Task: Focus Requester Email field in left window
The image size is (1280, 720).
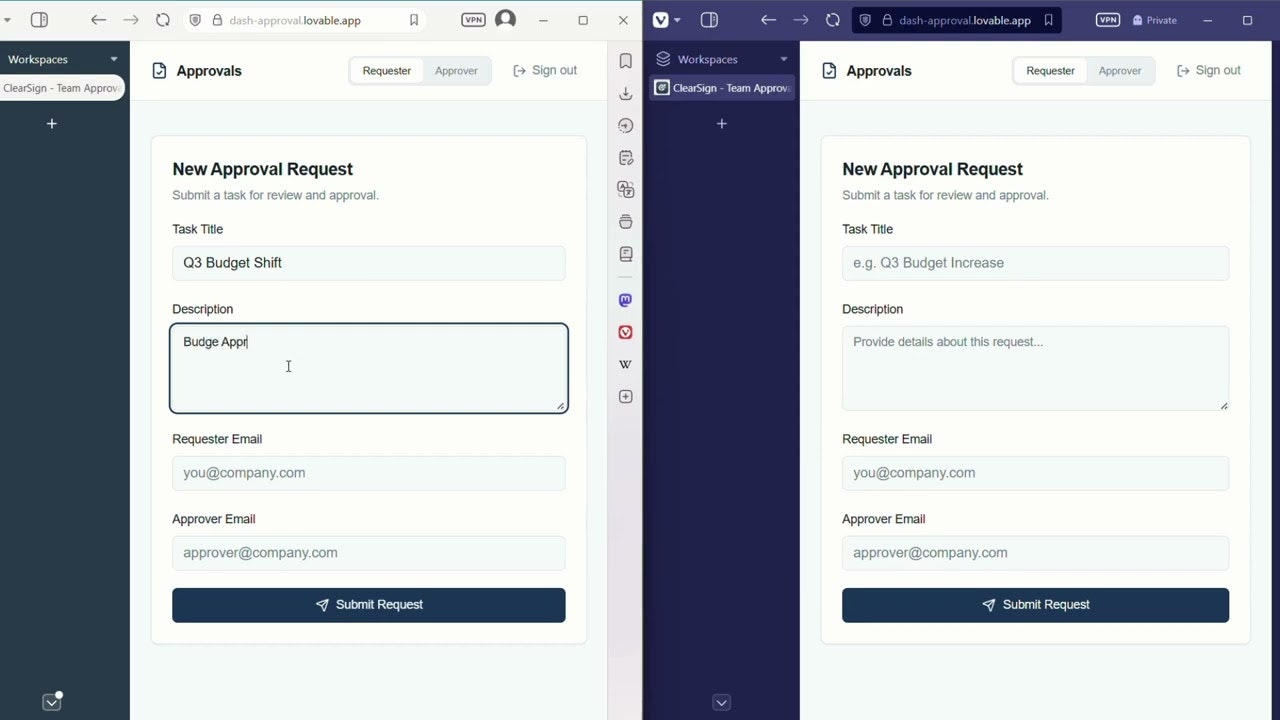Action: tap(369, 473)
